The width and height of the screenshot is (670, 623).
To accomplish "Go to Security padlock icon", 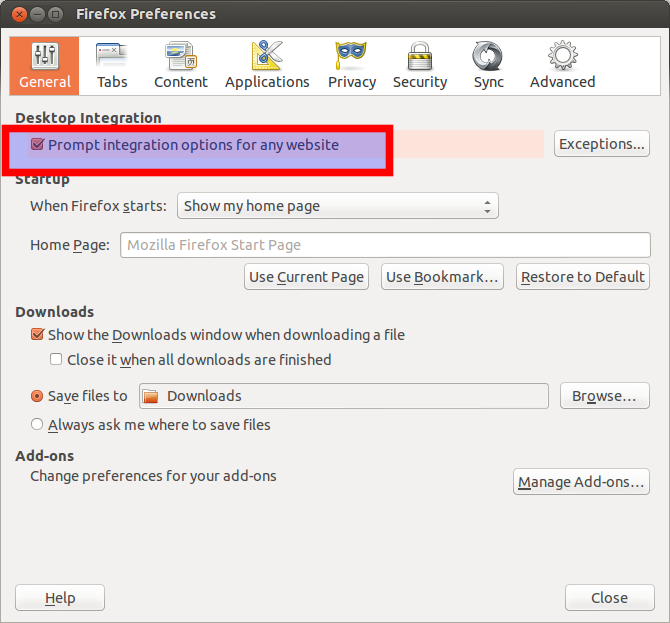I will coord(420,57).
